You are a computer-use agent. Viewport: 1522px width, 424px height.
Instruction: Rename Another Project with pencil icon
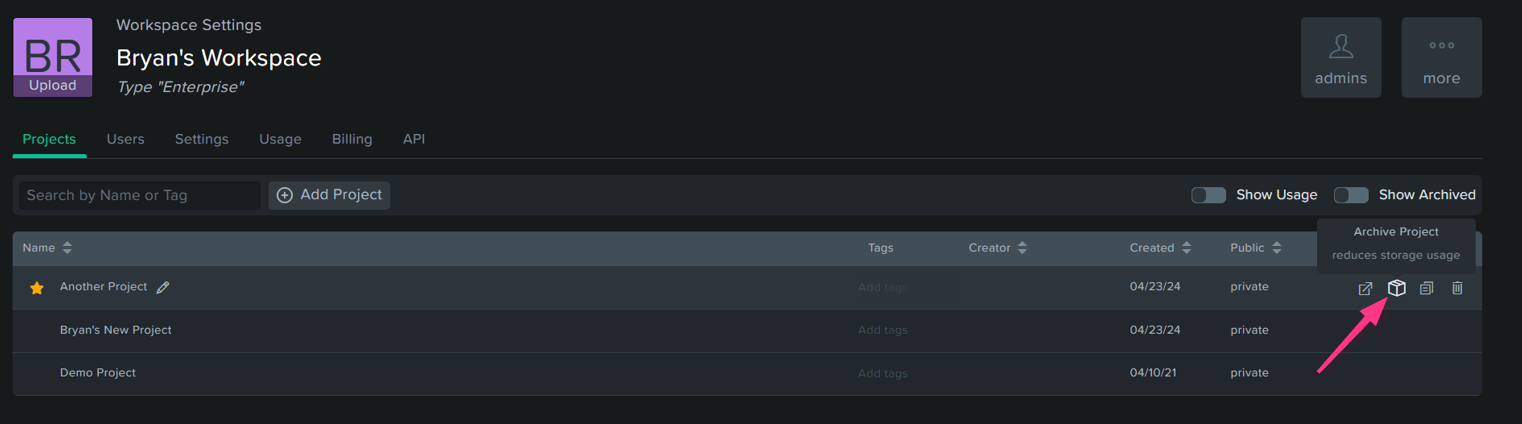click(x=163, y=287)
